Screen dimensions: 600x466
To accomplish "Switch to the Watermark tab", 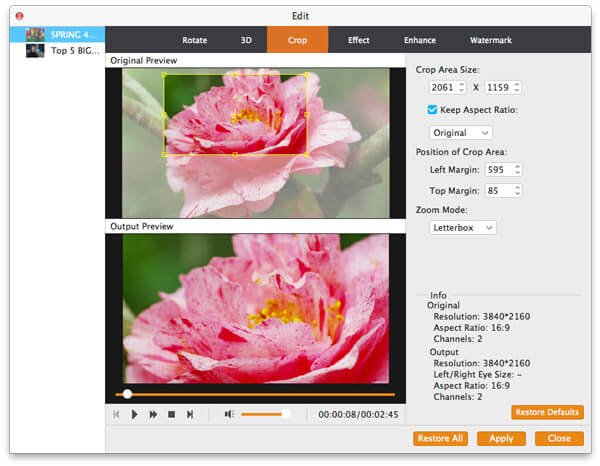I will coord(491,40).
